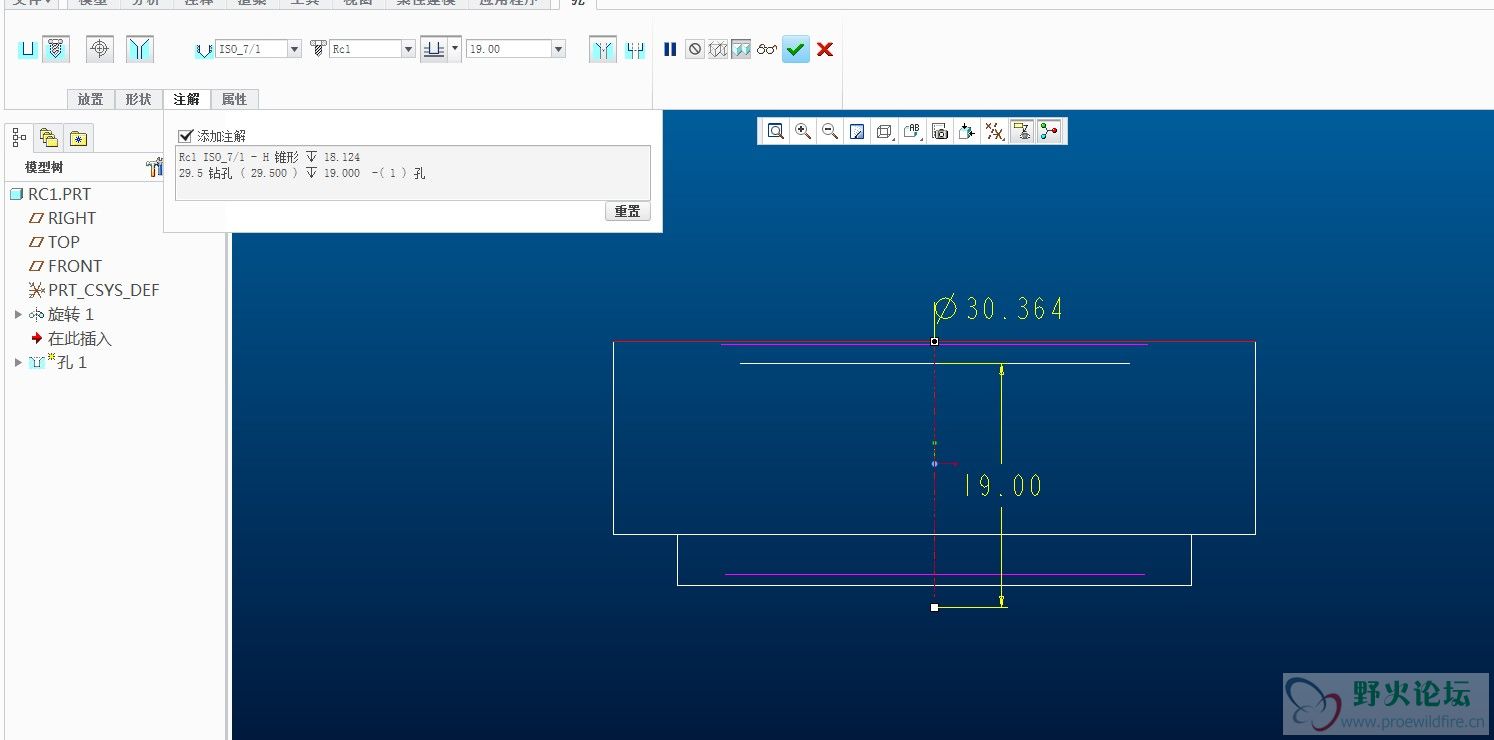The width and height of the screenshot is (1494, 740).
Task: Select the 在此插入 insert-here marker
Action: (71, 339)
